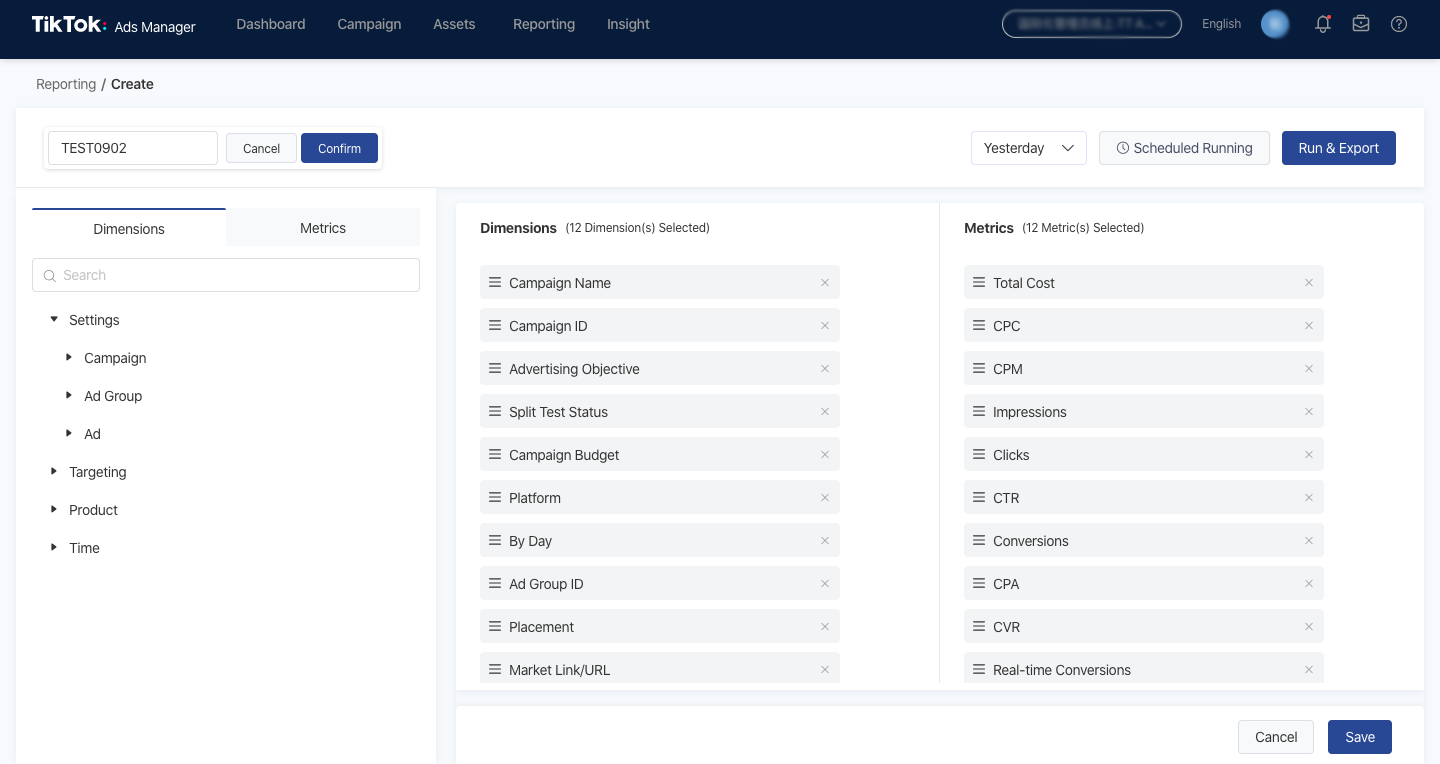Open the Reporting menu

544,24
